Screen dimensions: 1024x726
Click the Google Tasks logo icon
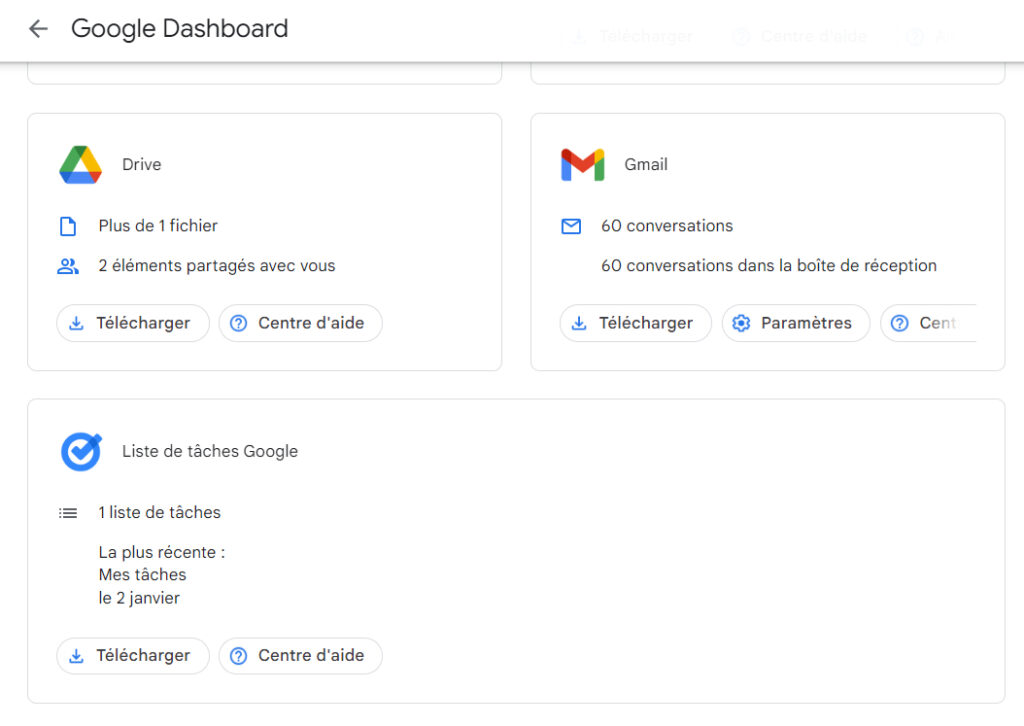point(81,452)
